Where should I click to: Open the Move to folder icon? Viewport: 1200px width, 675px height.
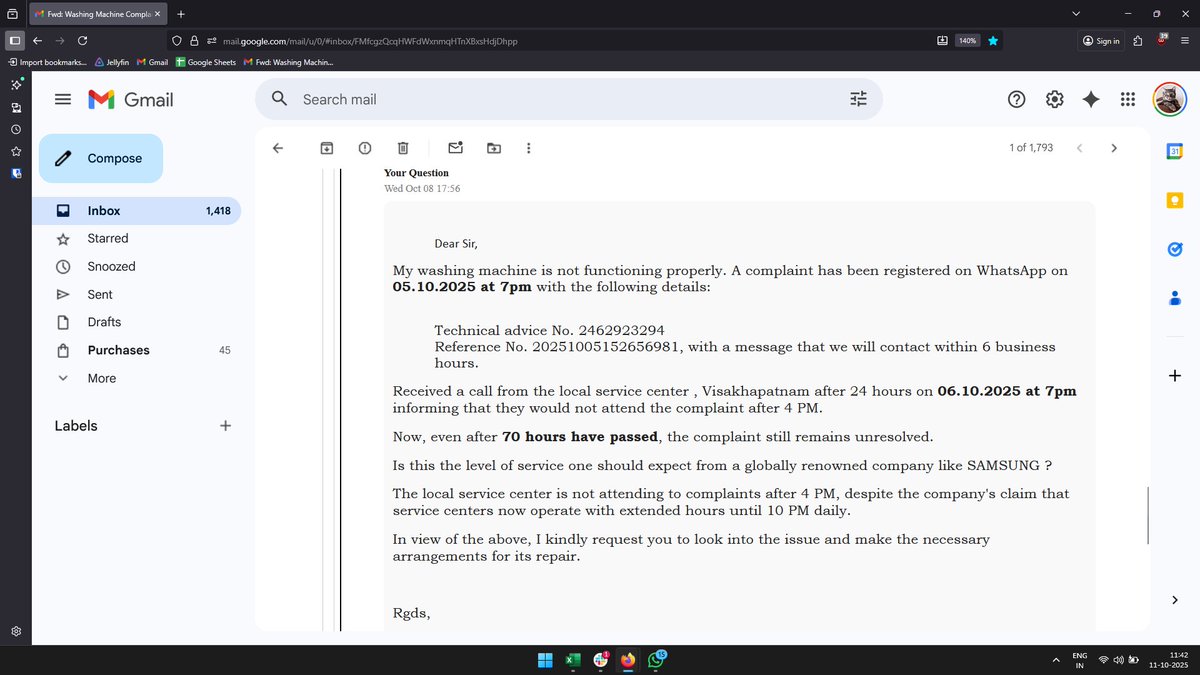[494, 148]
